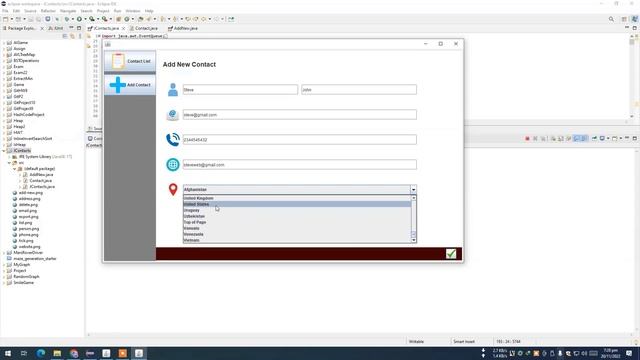This screenshot has width=640, height=360.
Task: Click the taskbar notification center icon
Action: pos(629,353)
